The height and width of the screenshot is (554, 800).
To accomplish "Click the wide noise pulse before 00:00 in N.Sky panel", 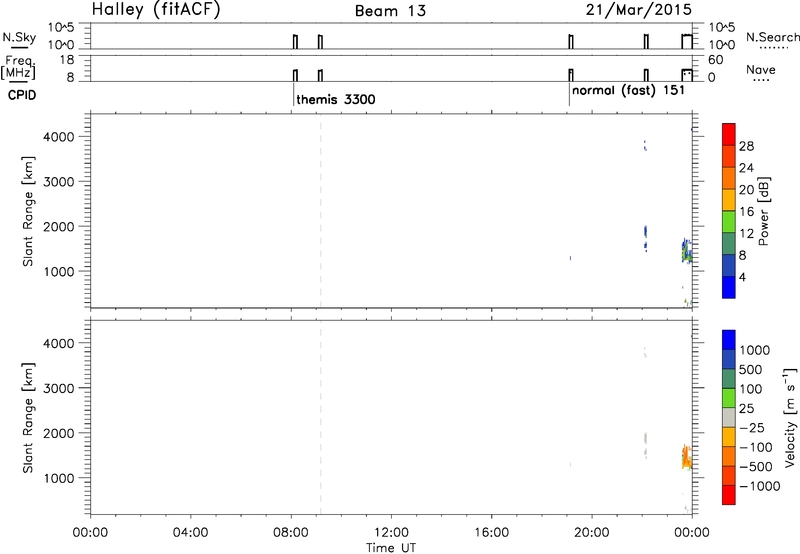I will click(x=687, y=42).
